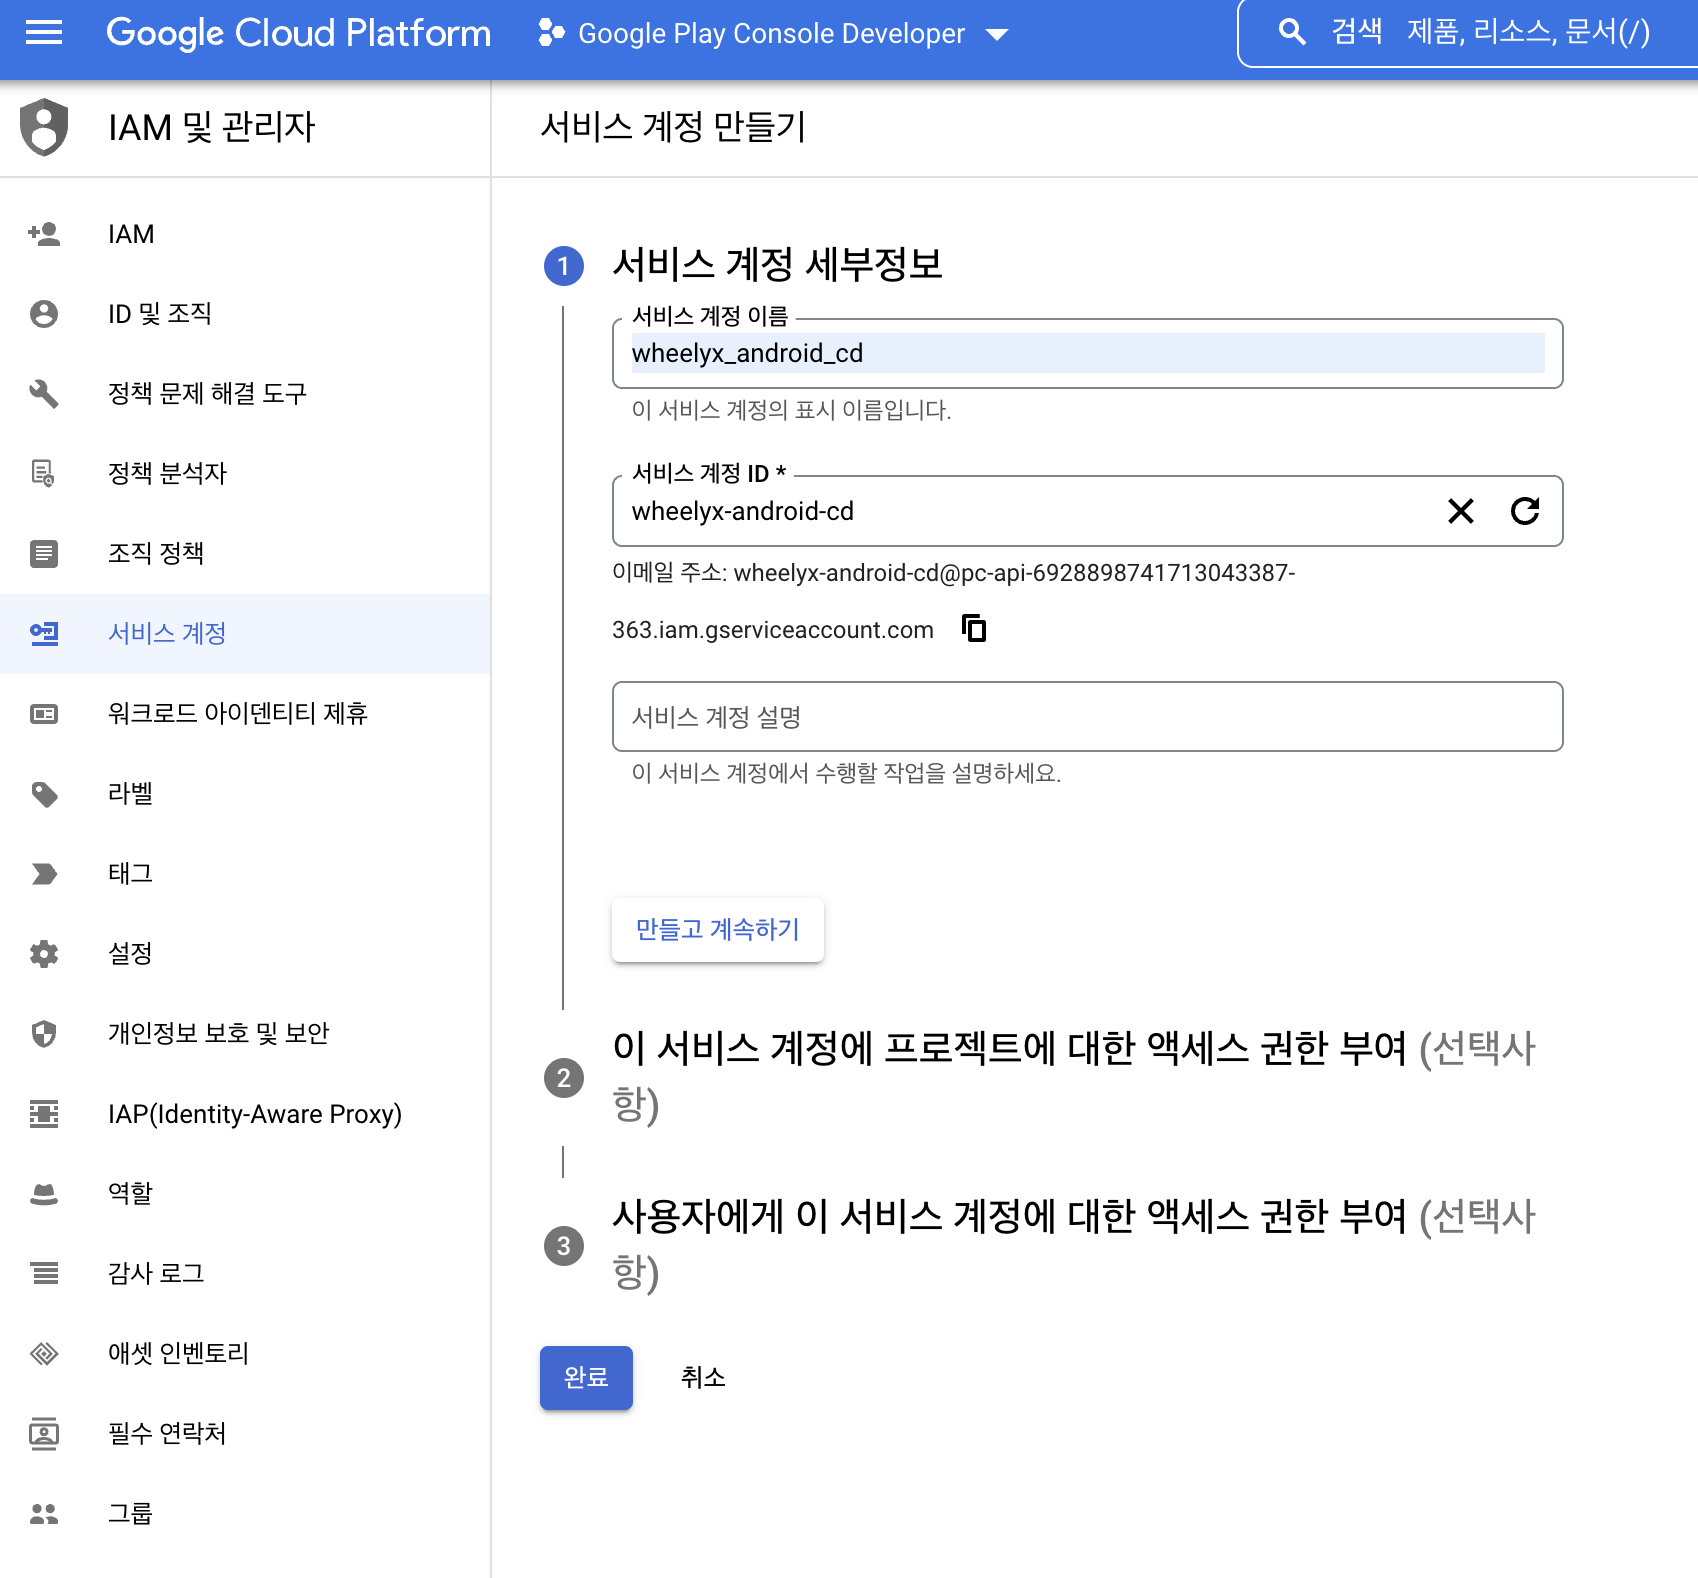
Task: Click the 설정 gear icon
Action: coord(44,953)
